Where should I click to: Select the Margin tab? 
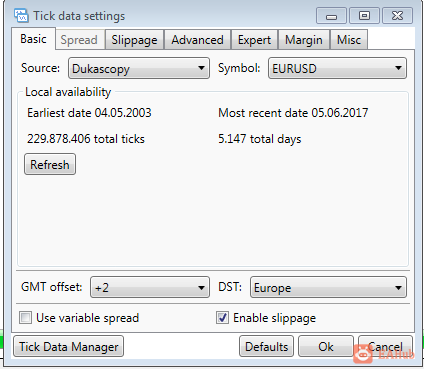tap(304, 40)
